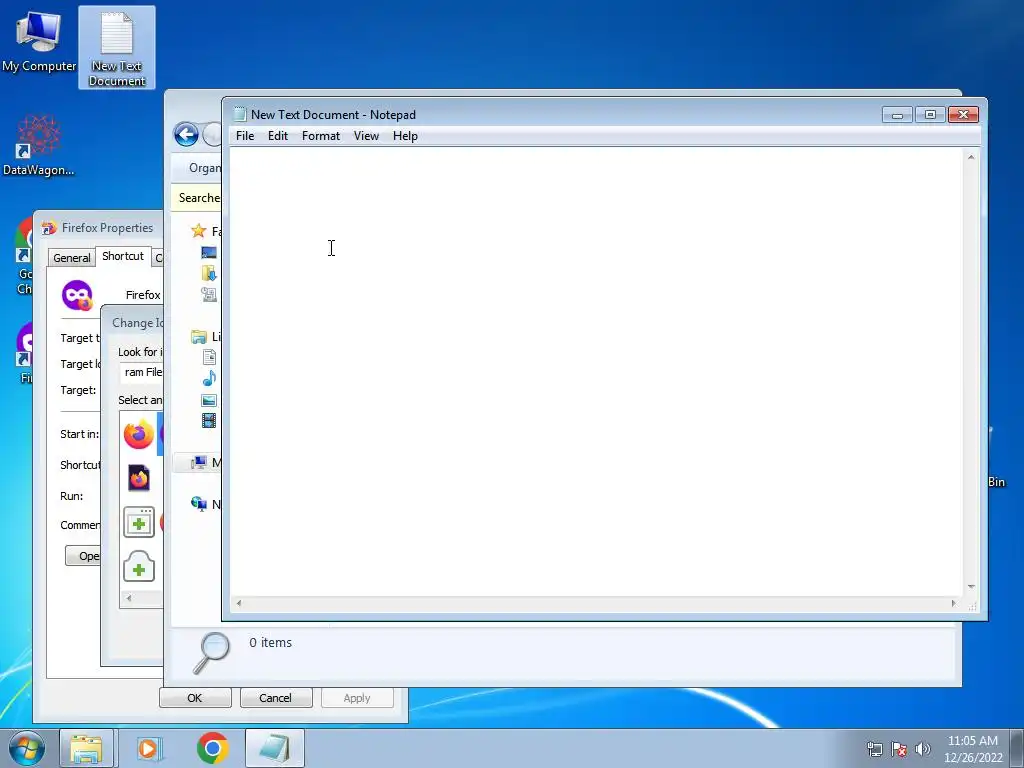Click Favorites star in Explorer sidebar
The image size is (1024, 768).
pyautogui.click(x=199, y=231)
